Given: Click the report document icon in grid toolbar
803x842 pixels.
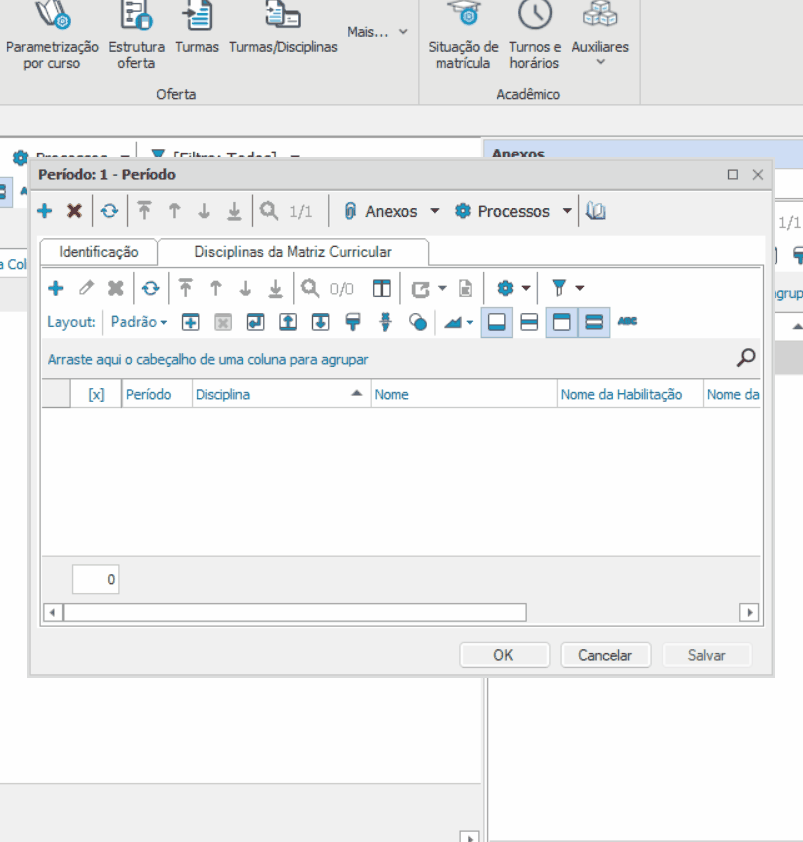Looking at the screenshot, I should (466, 288).
